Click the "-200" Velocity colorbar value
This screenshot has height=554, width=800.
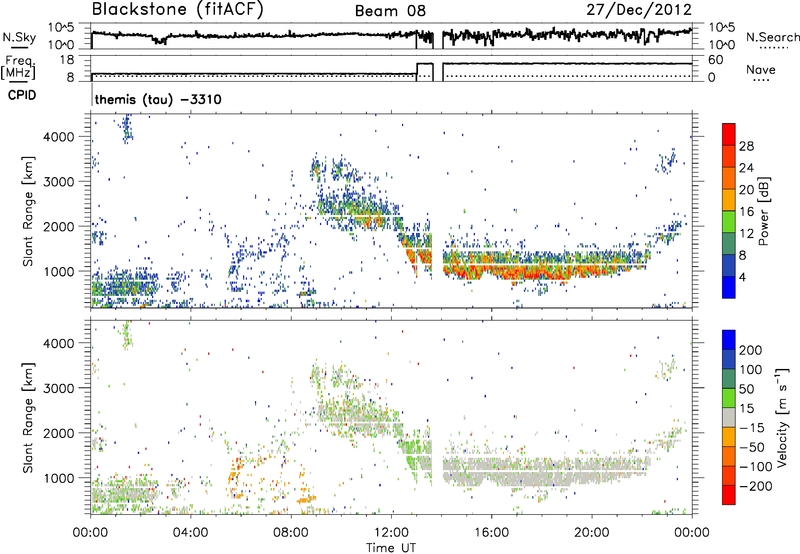coord(756,486)
